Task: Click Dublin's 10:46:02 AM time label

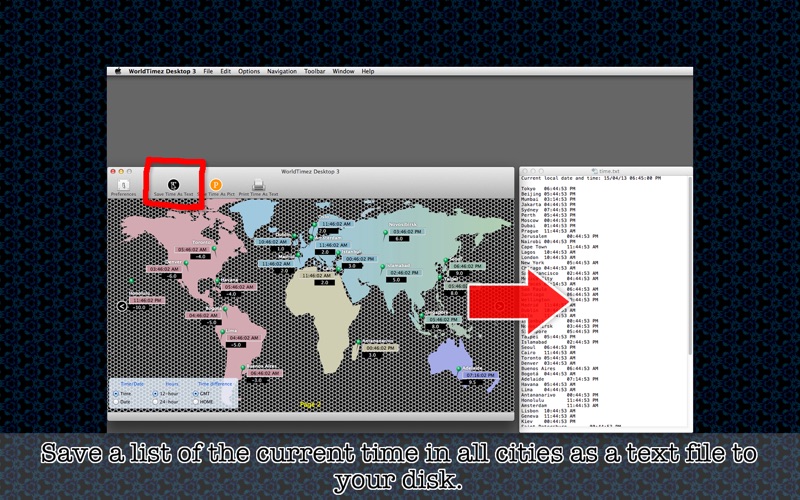Action: point(272,242)
